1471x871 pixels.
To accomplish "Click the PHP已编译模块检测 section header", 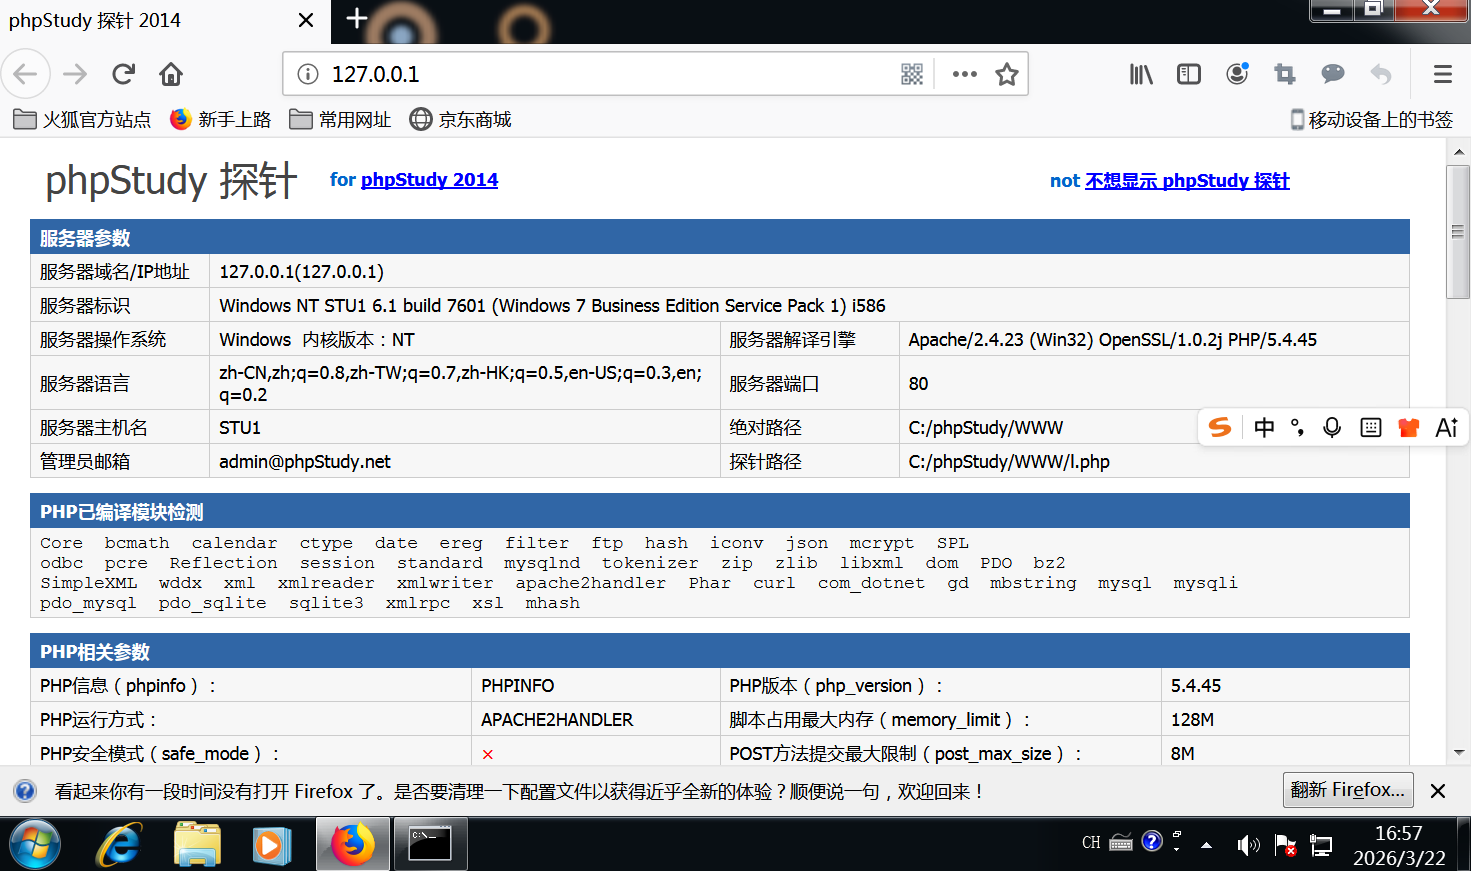I will (x=720, y=511).
